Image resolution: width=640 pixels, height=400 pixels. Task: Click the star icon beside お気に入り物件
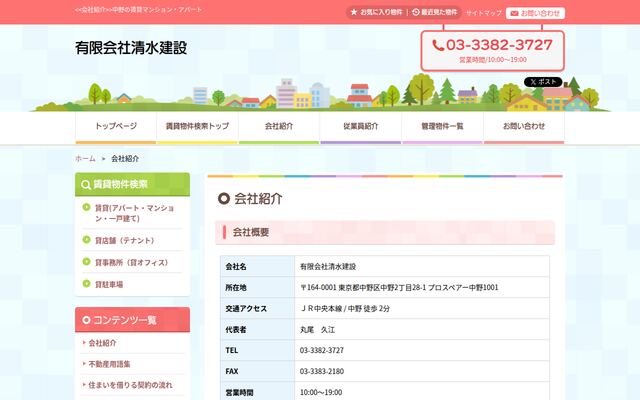354,12
